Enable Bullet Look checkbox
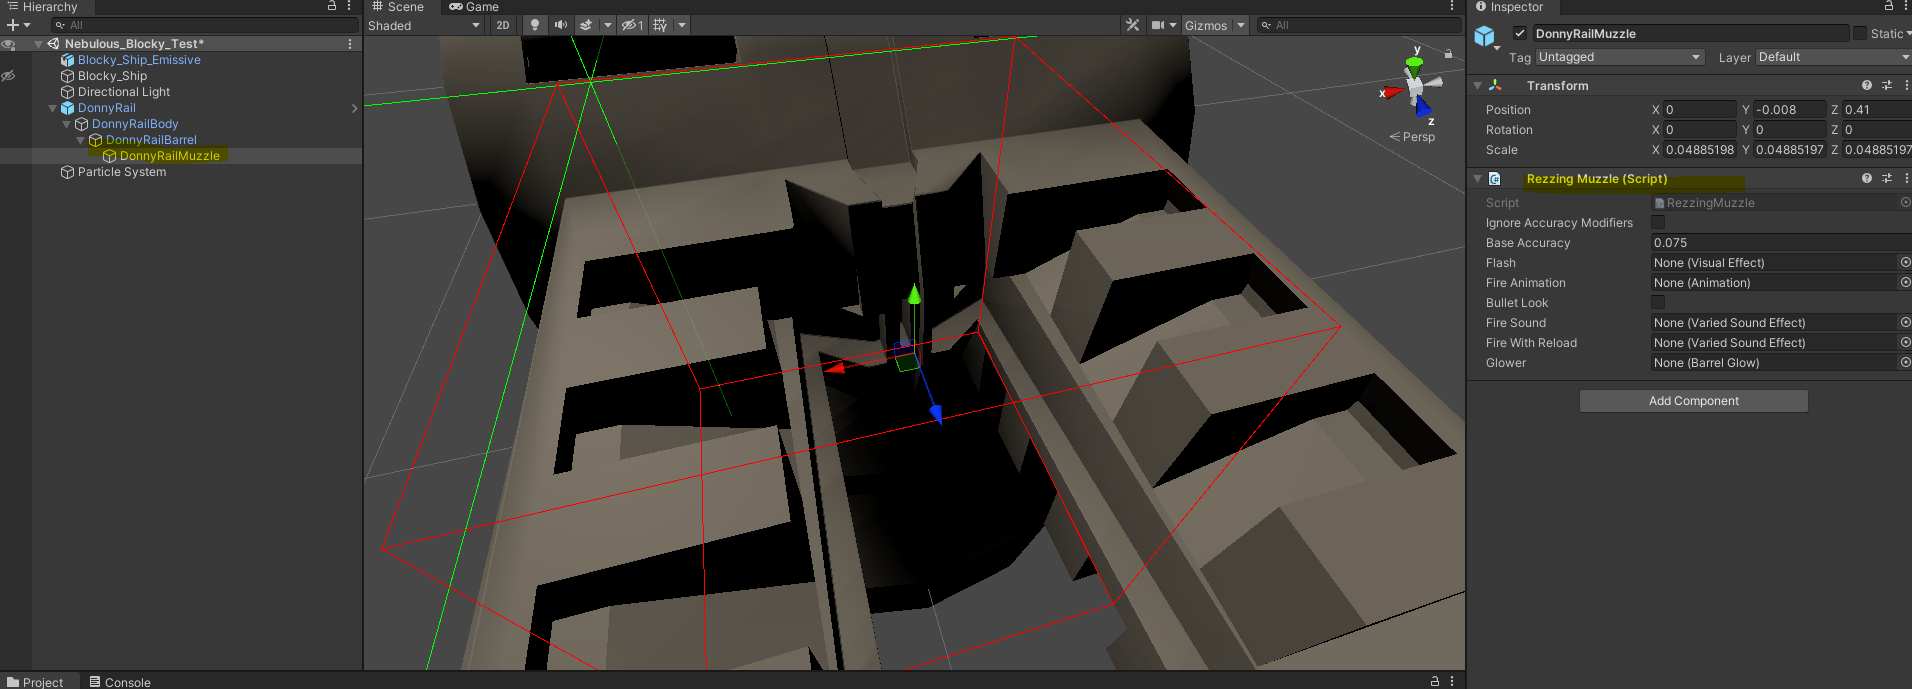Screen dimensions: 1912x689 tap(1658, 302)
